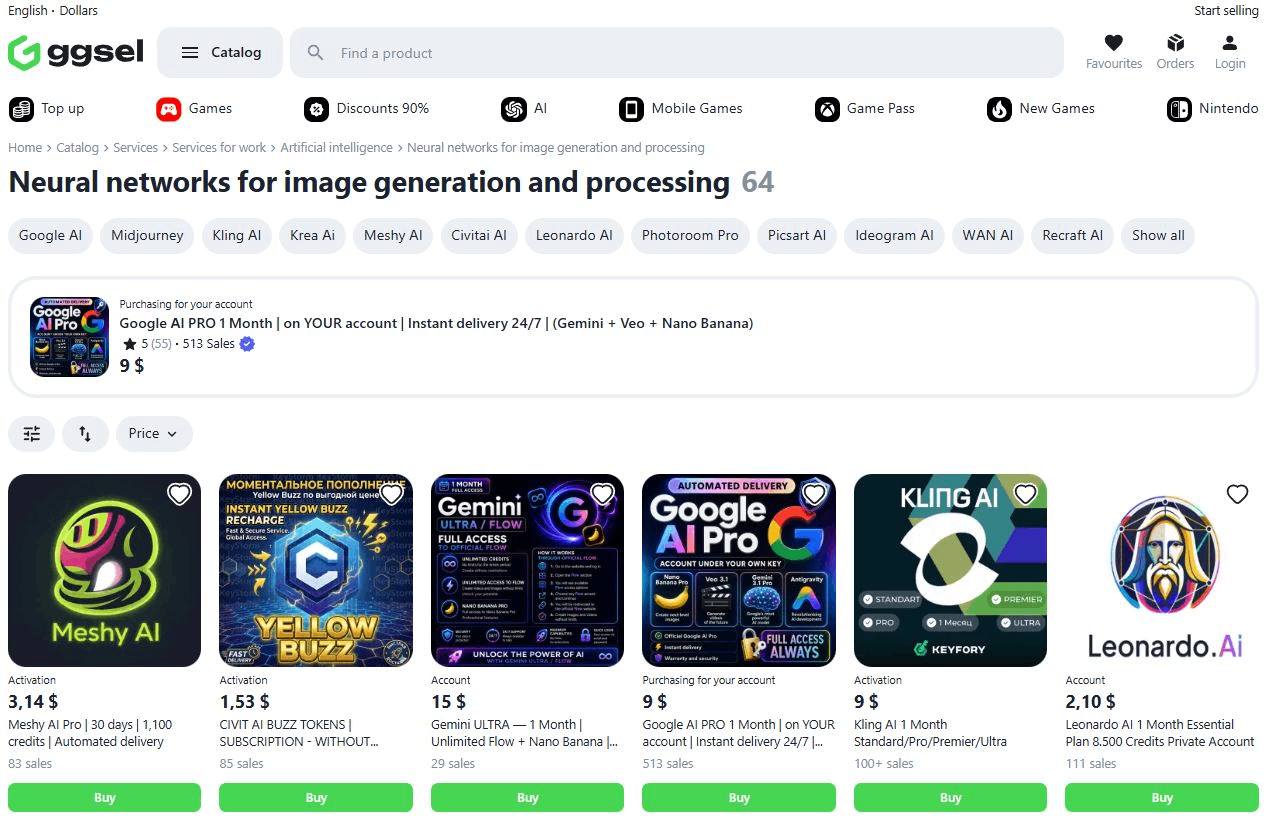Buy the Kling AI 1 Month product
The width and height of the screenshot is (1275, 822).
[950, 797]
